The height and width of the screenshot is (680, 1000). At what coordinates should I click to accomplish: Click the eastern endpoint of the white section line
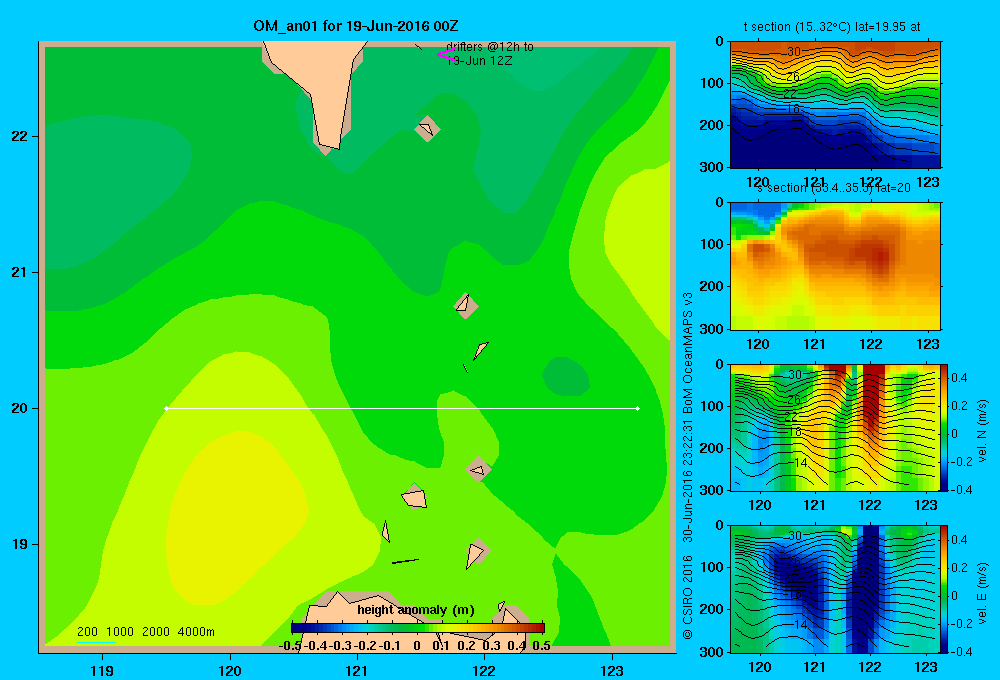point(638,408)
